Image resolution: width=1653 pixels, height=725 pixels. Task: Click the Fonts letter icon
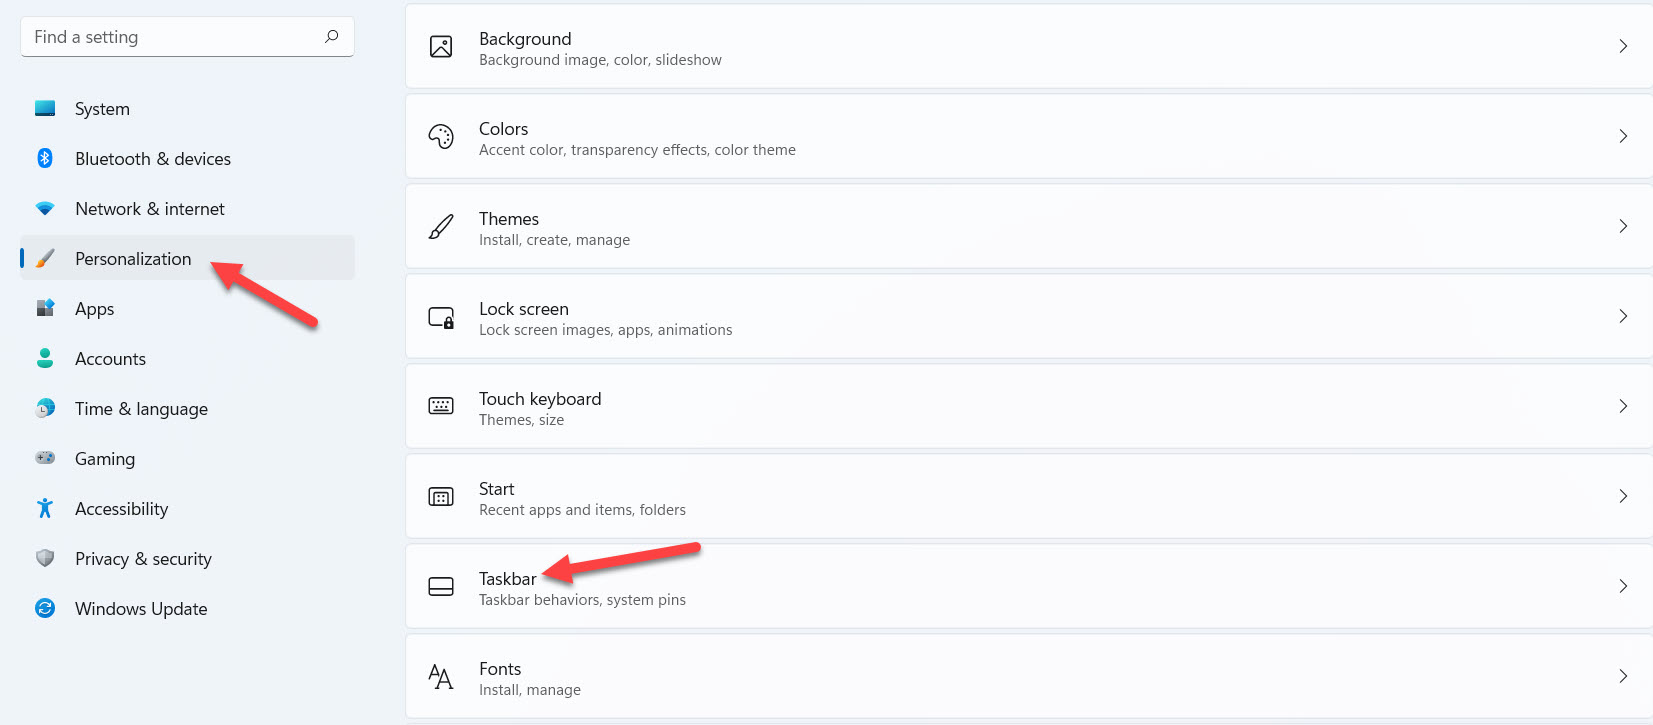[x=441, y=677]
